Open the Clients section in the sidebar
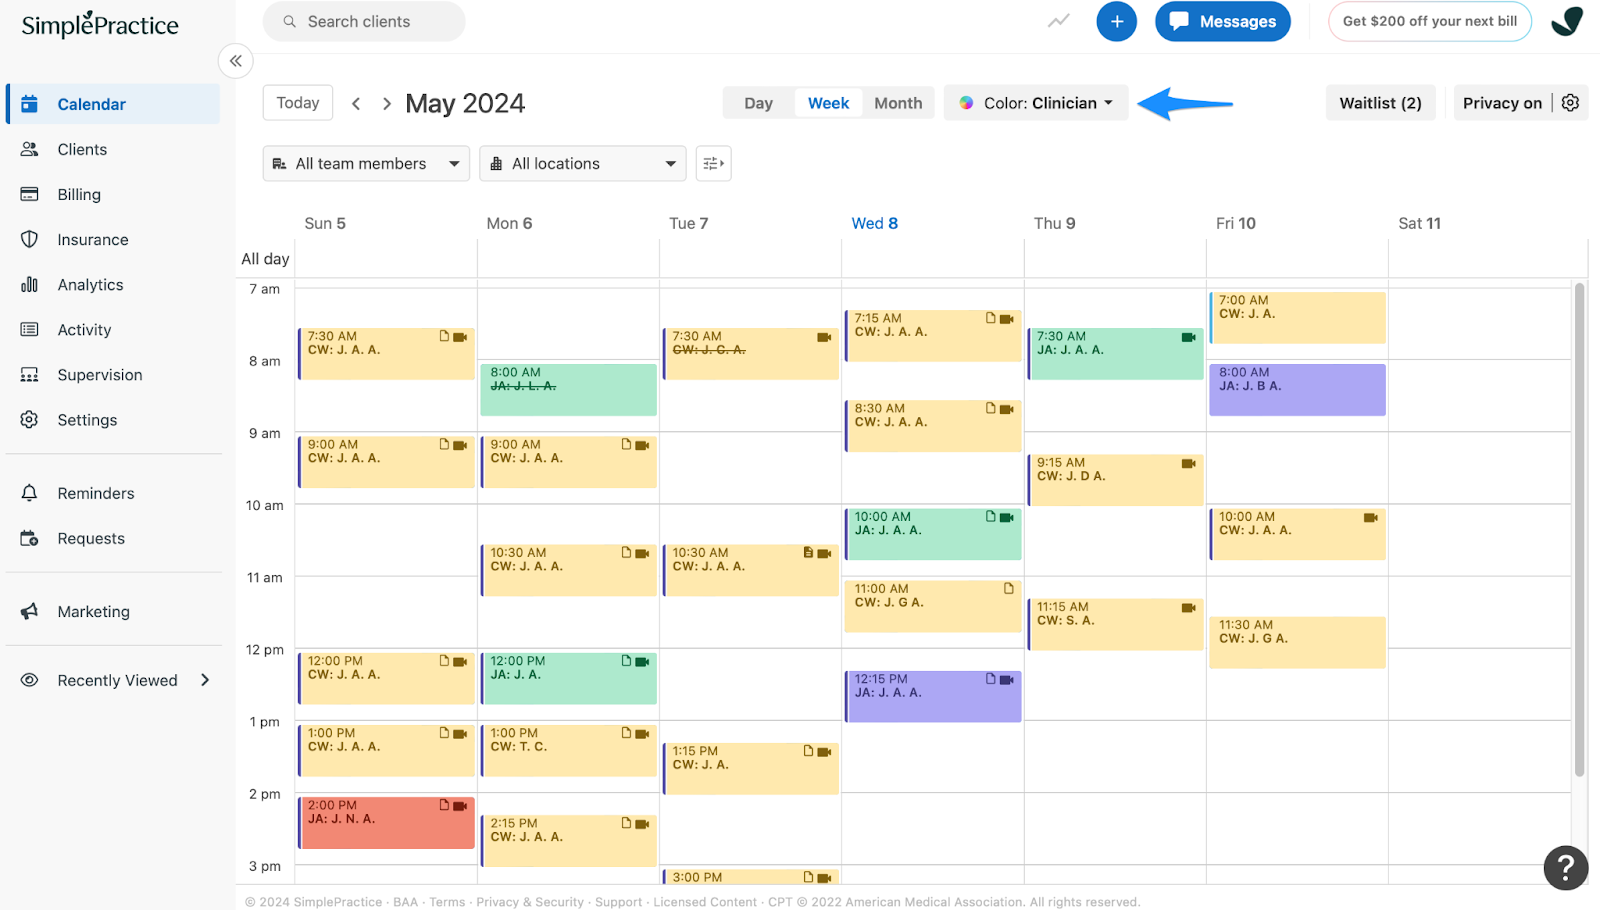 pos(80,148)
